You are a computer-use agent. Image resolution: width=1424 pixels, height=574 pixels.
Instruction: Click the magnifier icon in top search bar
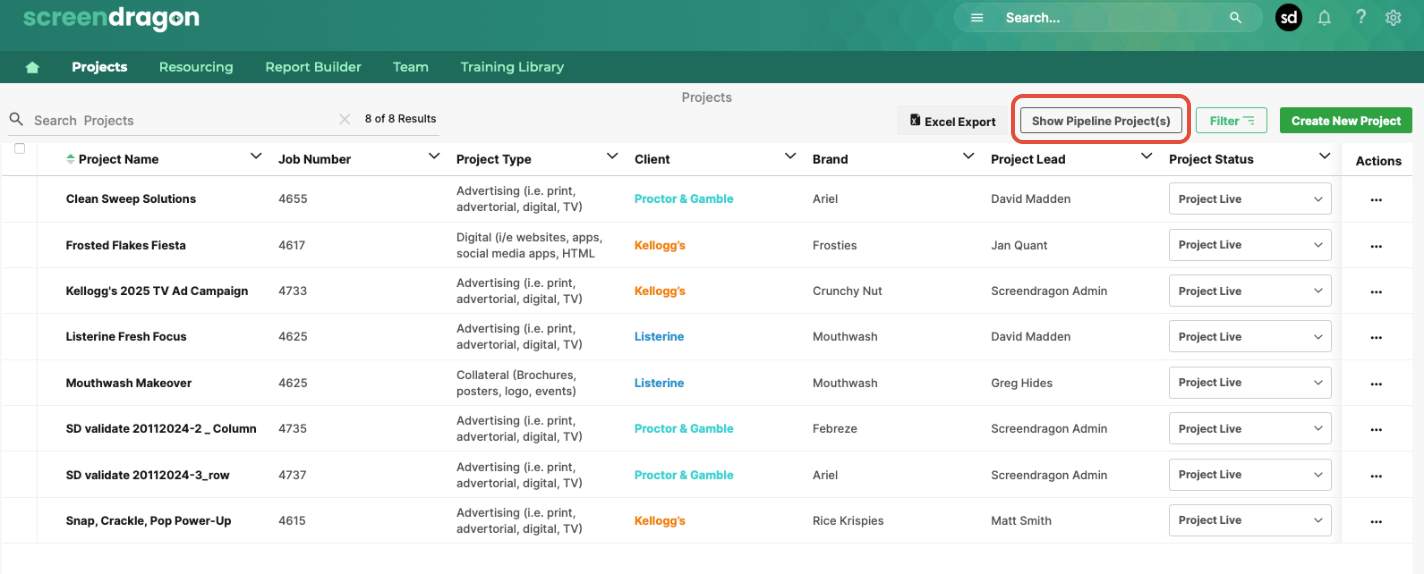1236,18
